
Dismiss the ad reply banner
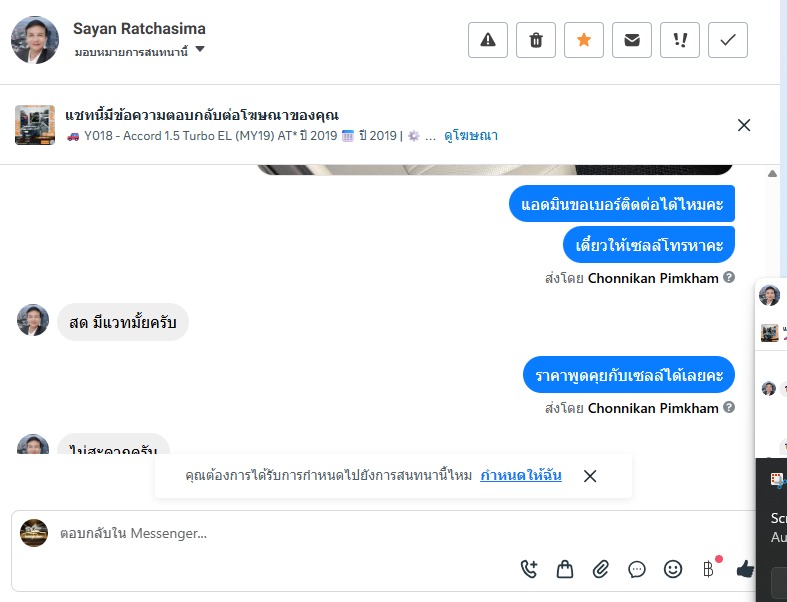tap(744, 125)
